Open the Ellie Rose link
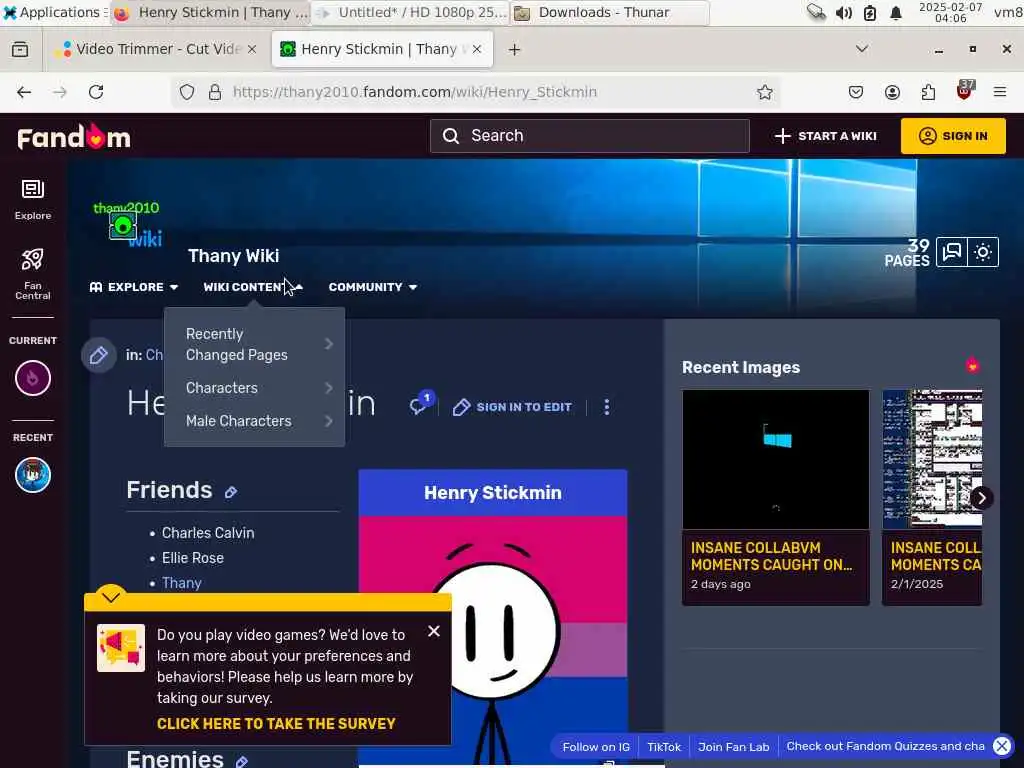This screenshot has height=768, width=1024. point(193,558)
